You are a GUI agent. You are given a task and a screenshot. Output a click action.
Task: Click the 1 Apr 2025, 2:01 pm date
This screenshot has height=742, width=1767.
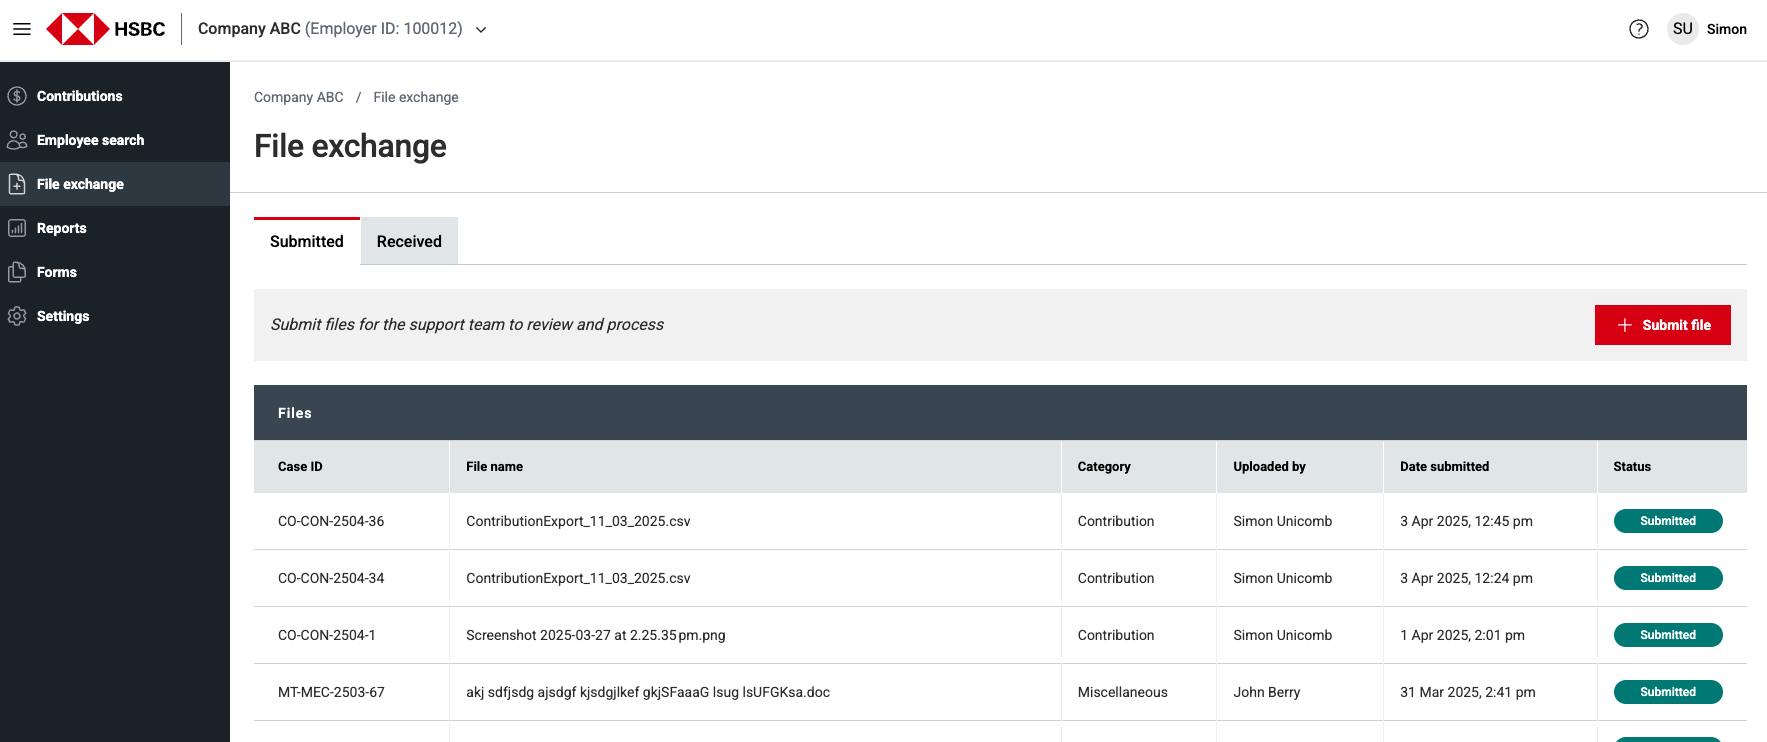(1462, 635)
